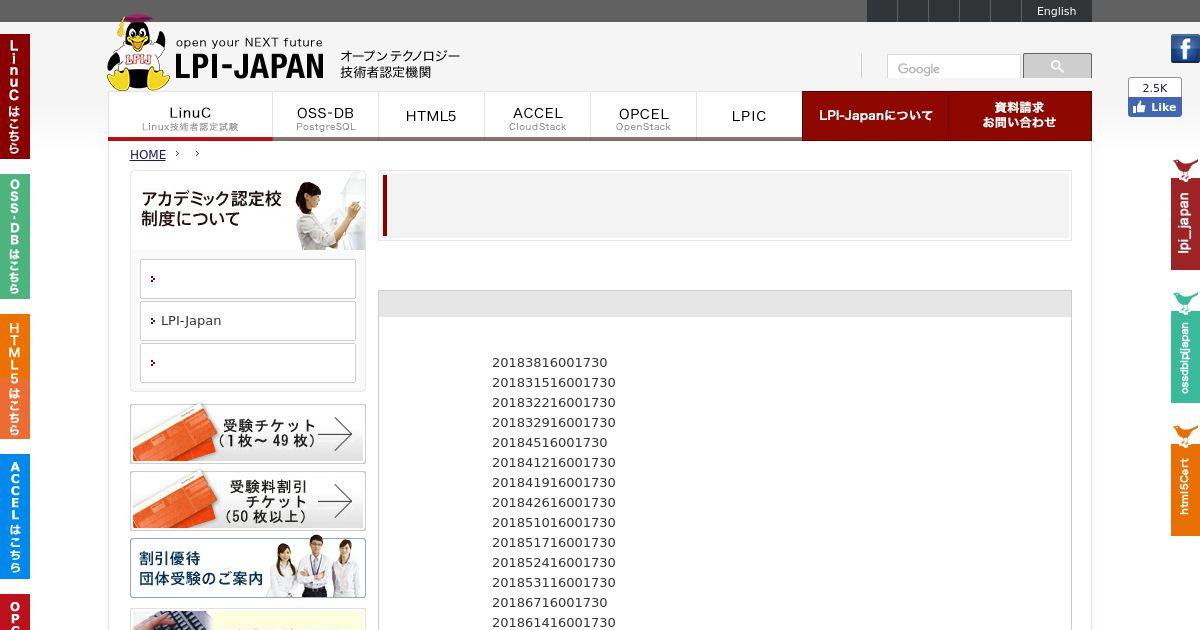Click the text 201853116001730
Viewport: 1200px width, 630px height.
(x=553, y=583)
